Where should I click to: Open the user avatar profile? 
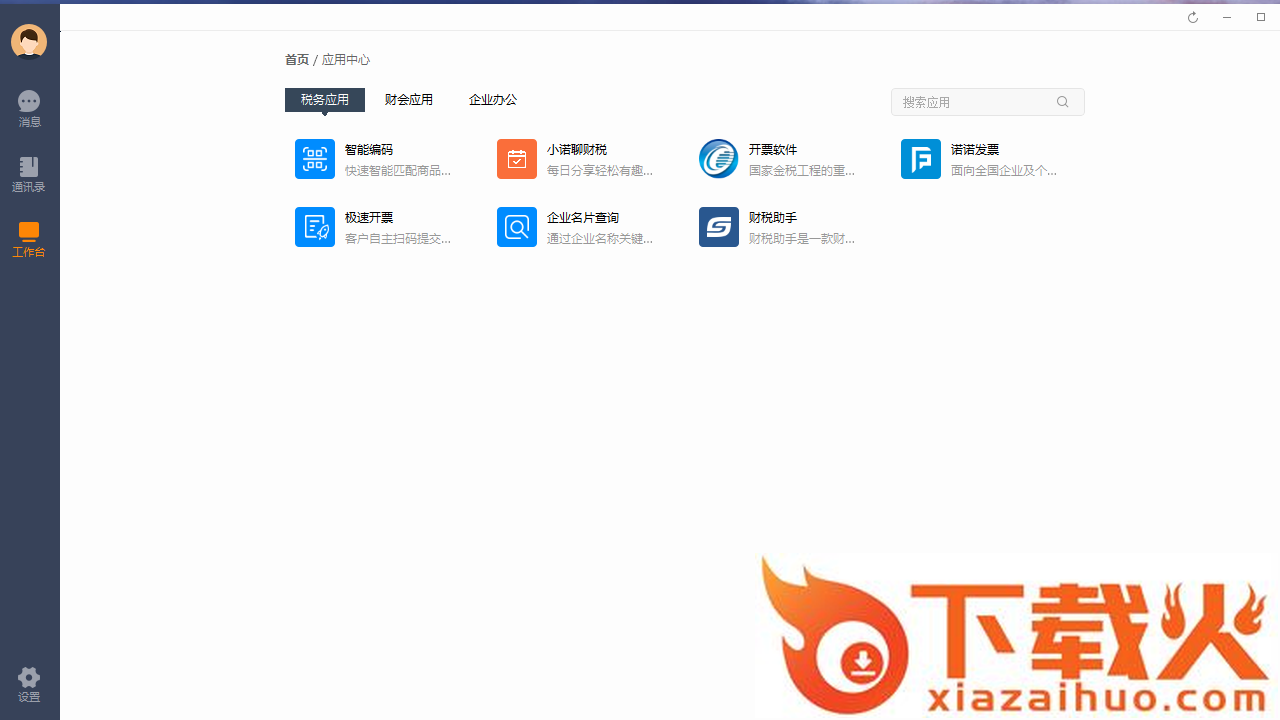click(29, 42)
